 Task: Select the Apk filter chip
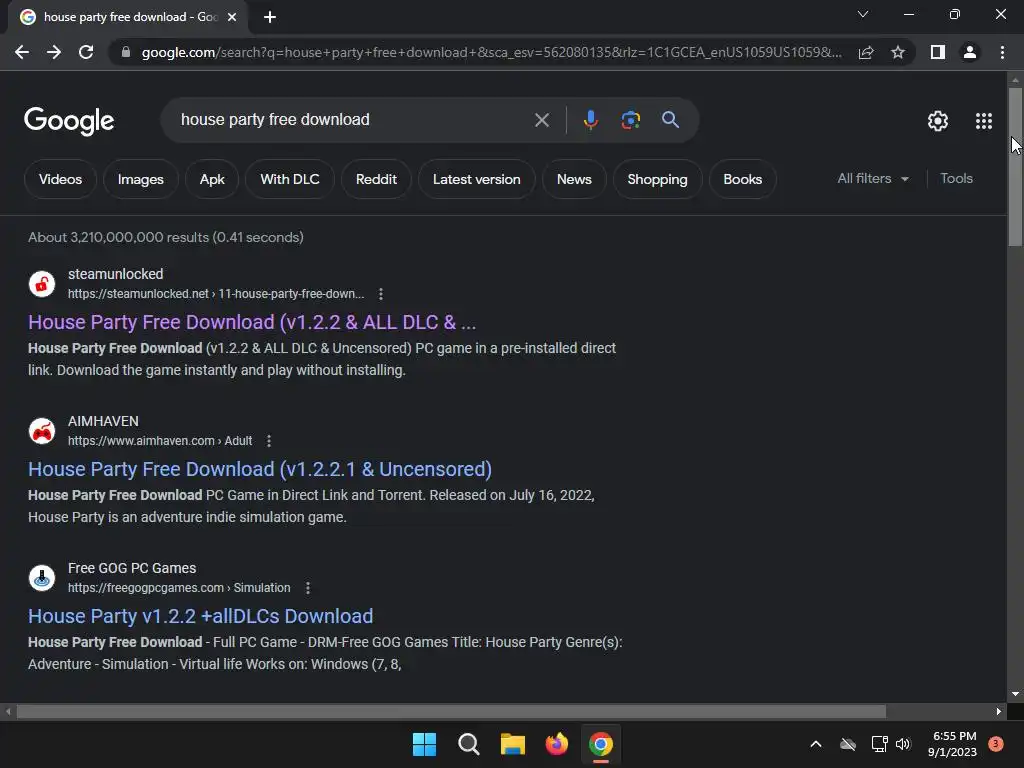(212, 179)
